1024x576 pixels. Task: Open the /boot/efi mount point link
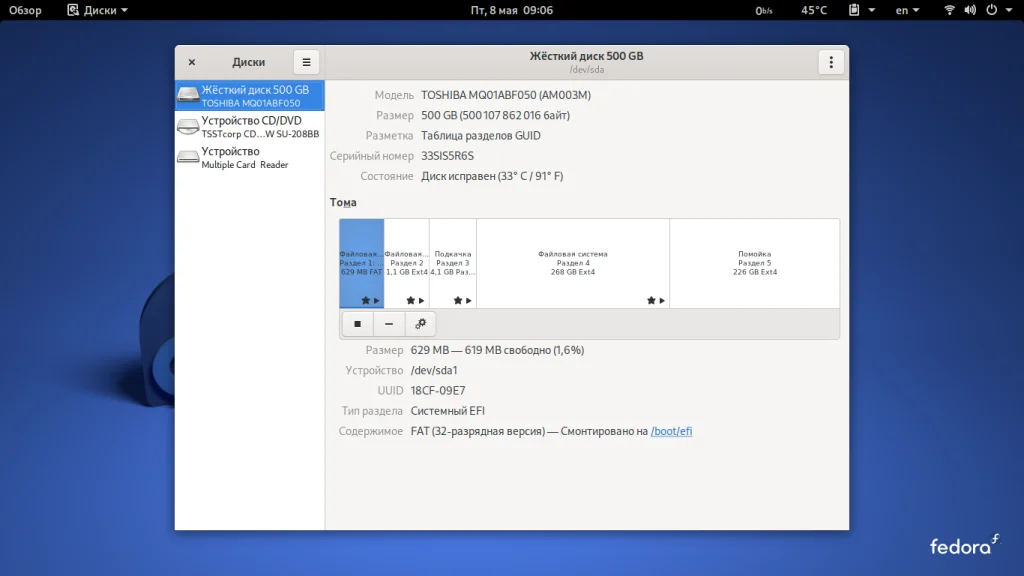pos(671,431)
